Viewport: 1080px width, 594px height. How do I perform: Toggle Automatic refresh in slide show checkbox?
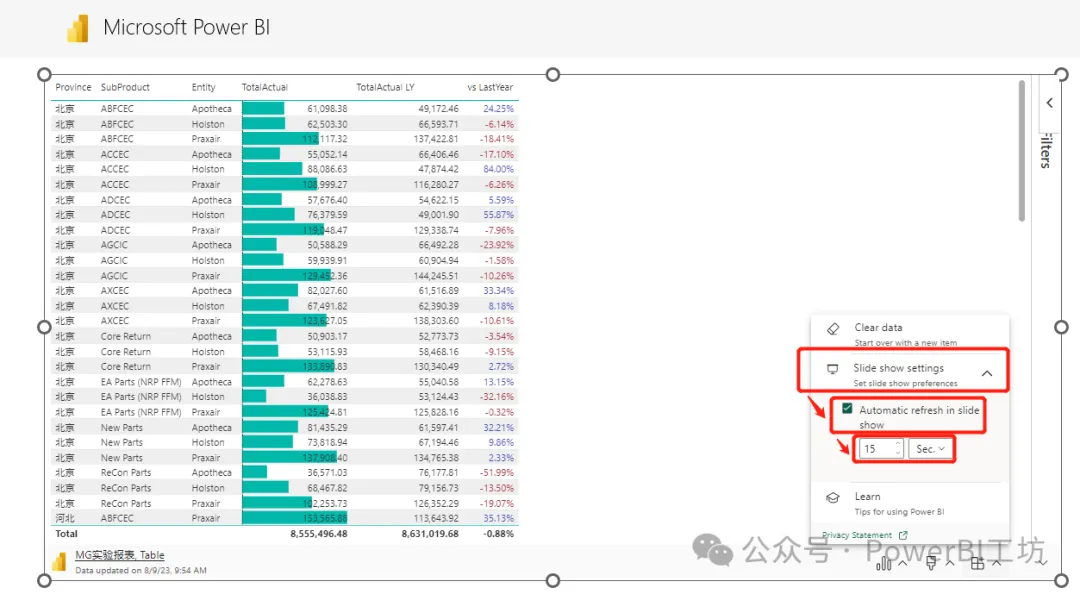pyautogui.click(x=847, y=409)
